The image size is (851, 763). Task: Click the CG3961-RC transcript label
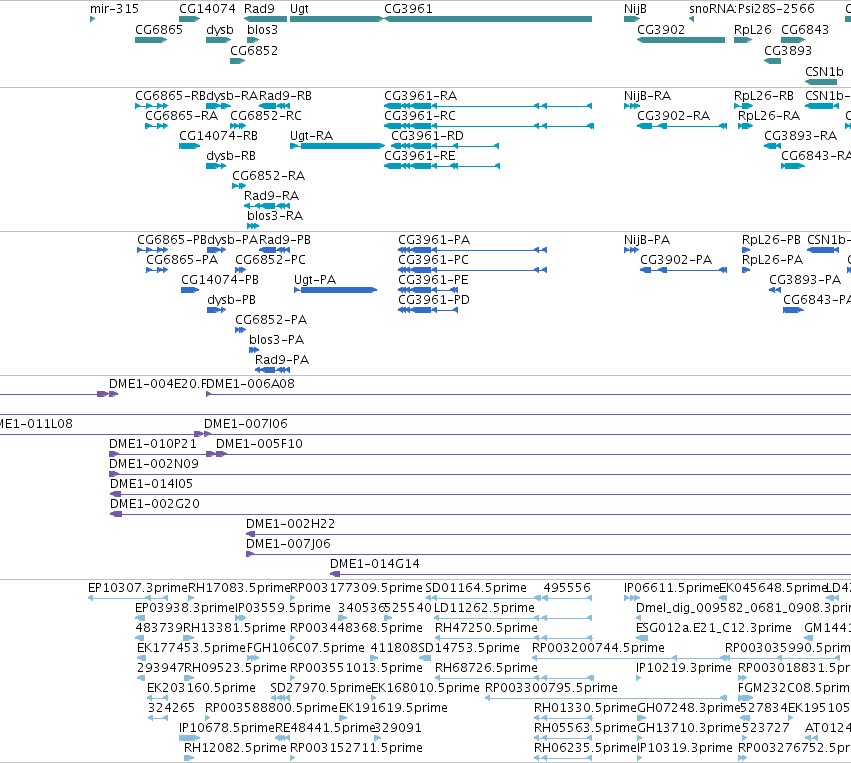pos(420,116)
